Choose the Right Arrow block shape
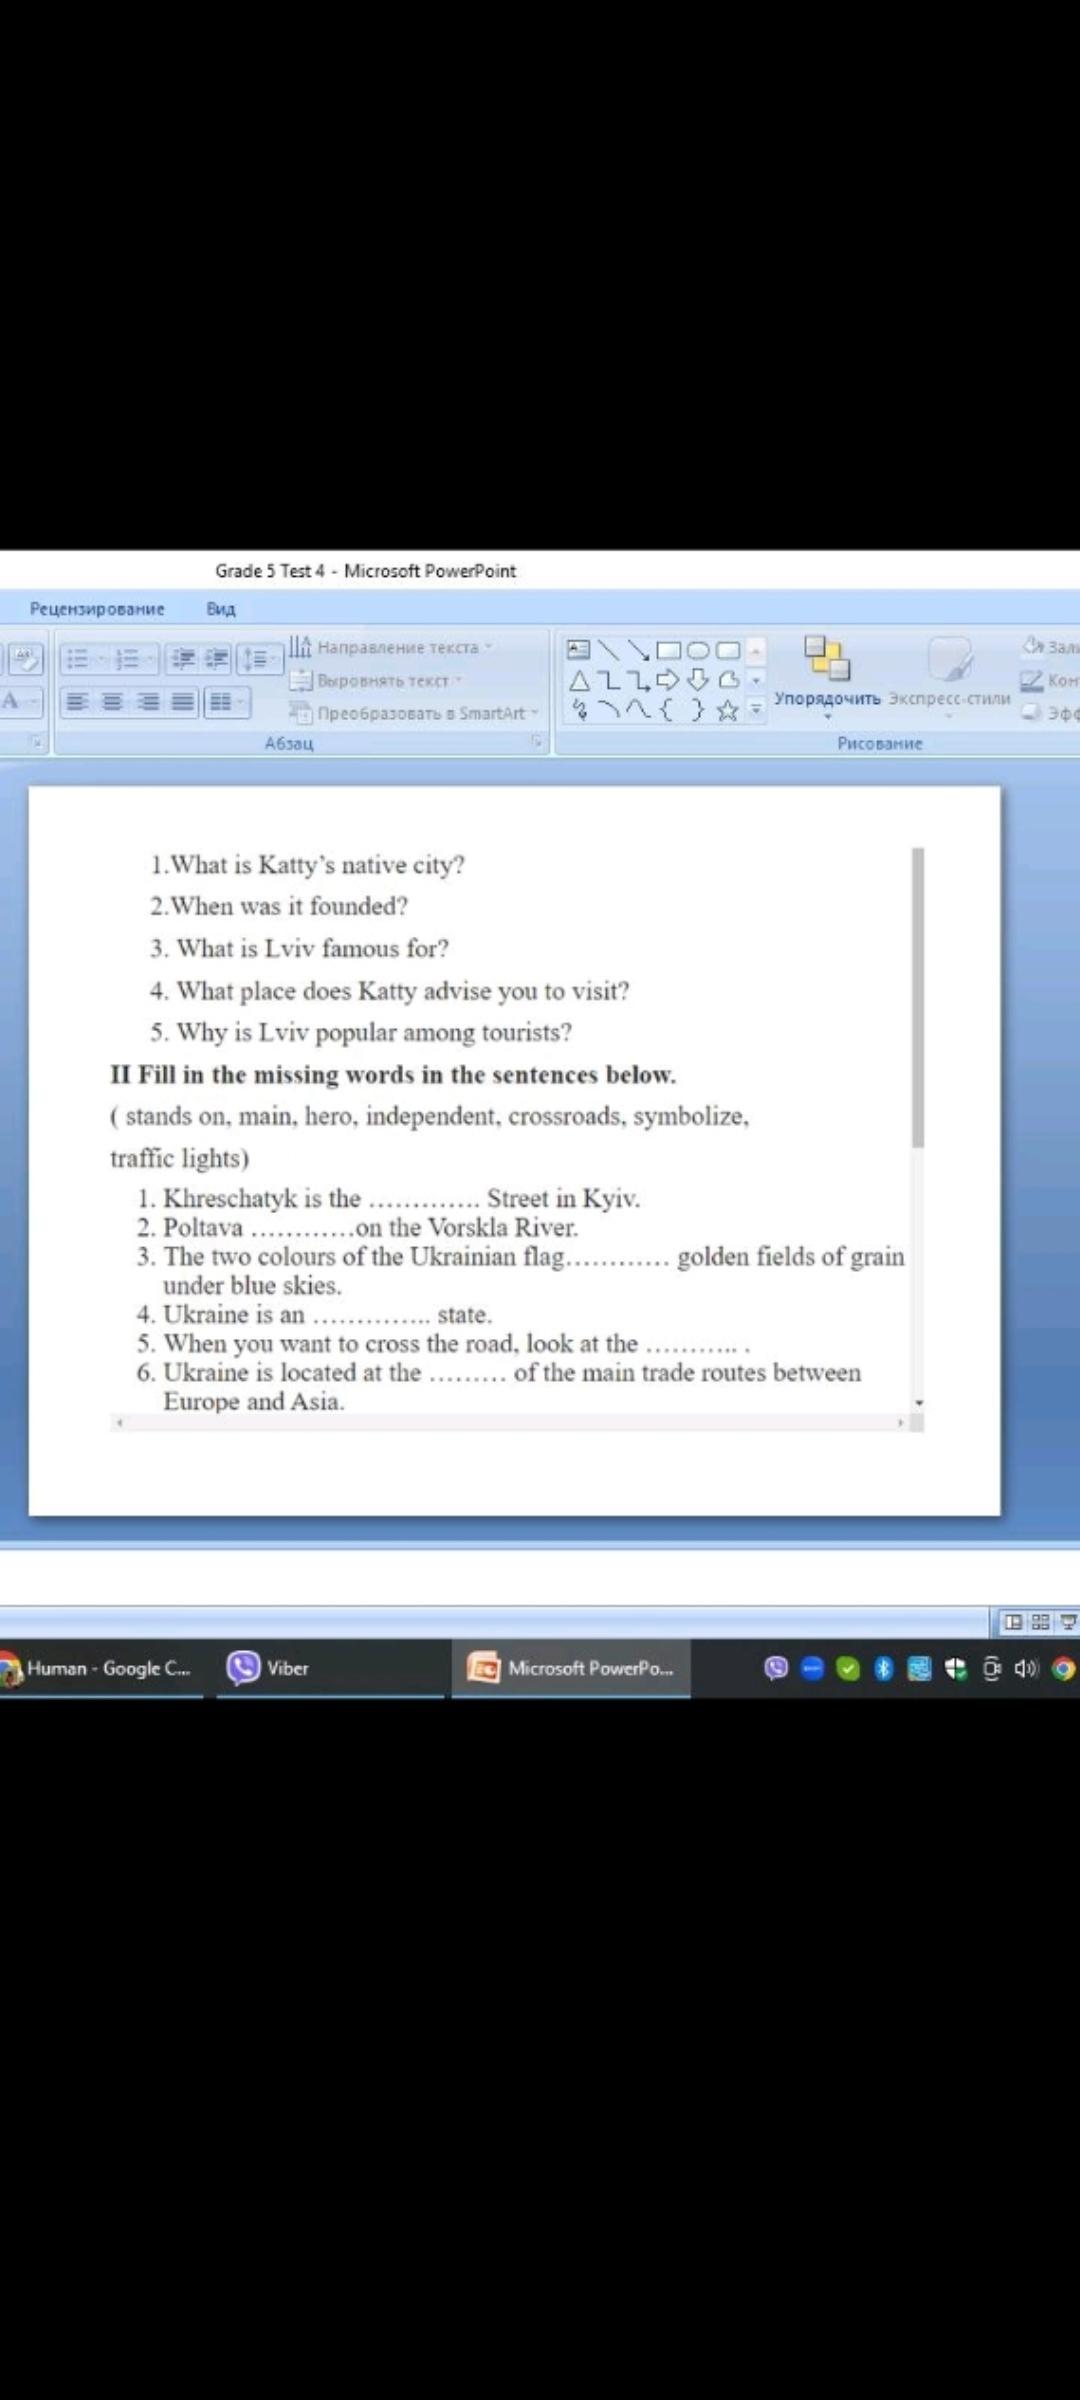This screenshot has width=1080, height=2400. tap(668, 680)
